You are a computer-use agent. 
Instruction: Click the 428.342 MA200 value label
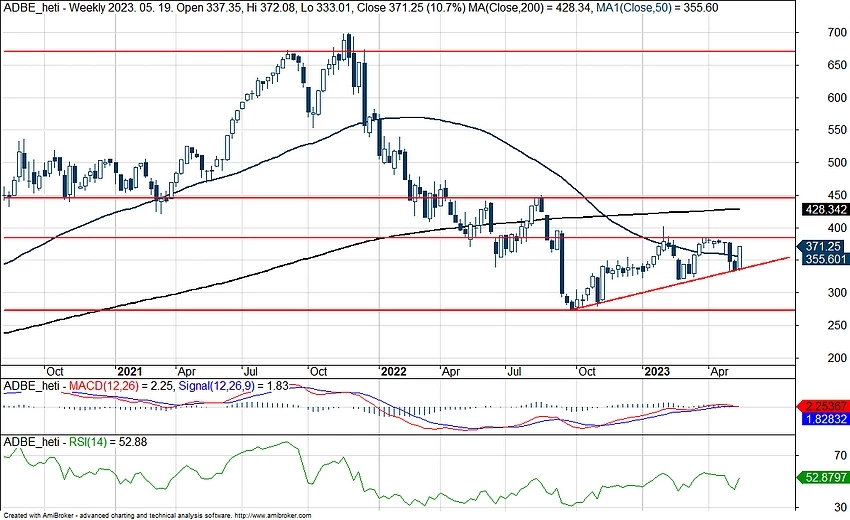pyautogui.click(x=826, y=209)
